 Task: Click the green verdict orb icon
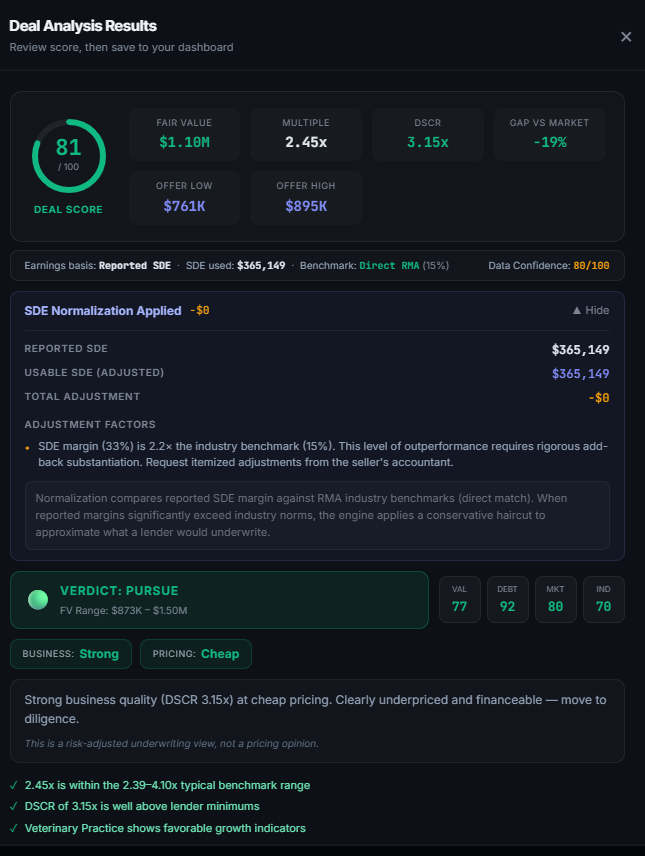point(38,599)
